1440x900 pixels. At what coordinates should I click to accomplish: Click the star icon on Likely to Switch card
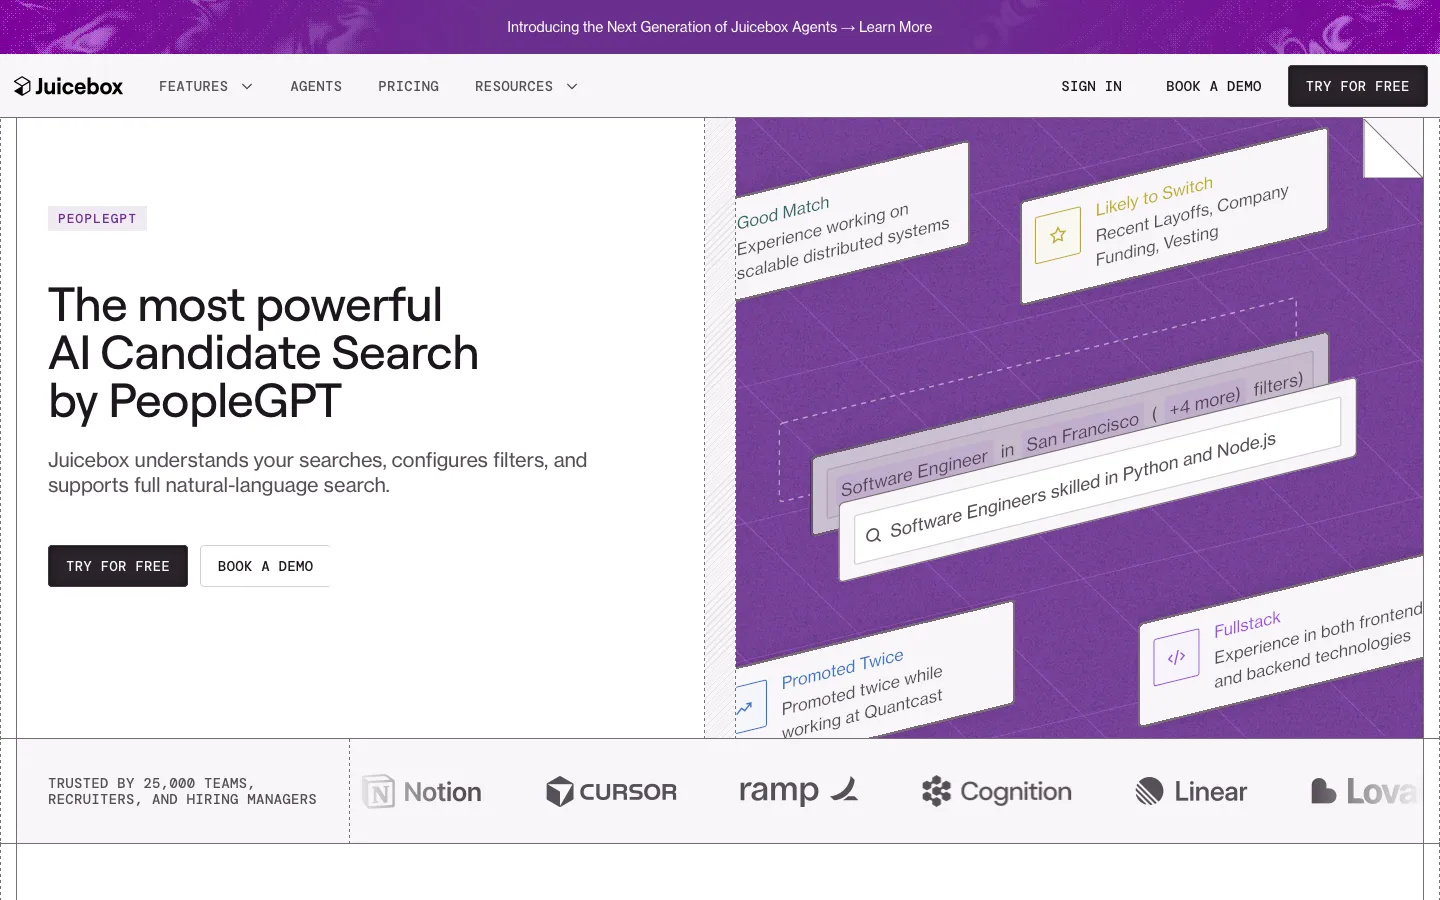[x=1058, y=235]
